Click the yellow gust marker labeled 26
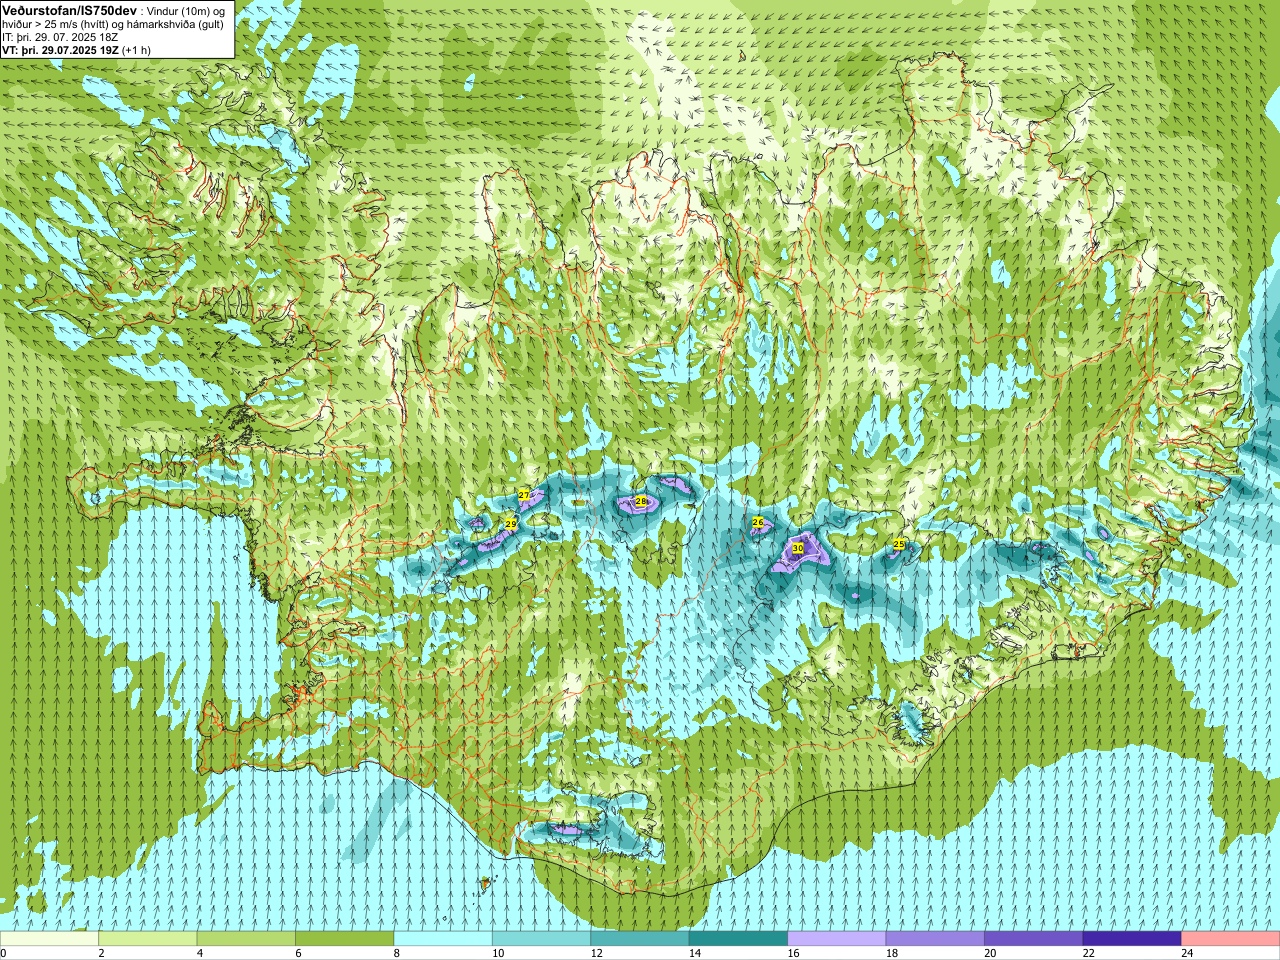Viewport: 1280px width, 960px height. (x=758, y=522)
